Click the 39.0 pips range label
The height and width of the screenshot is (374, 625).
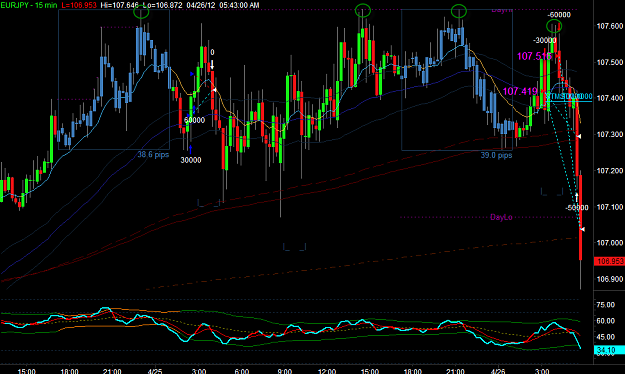[496, 155]
